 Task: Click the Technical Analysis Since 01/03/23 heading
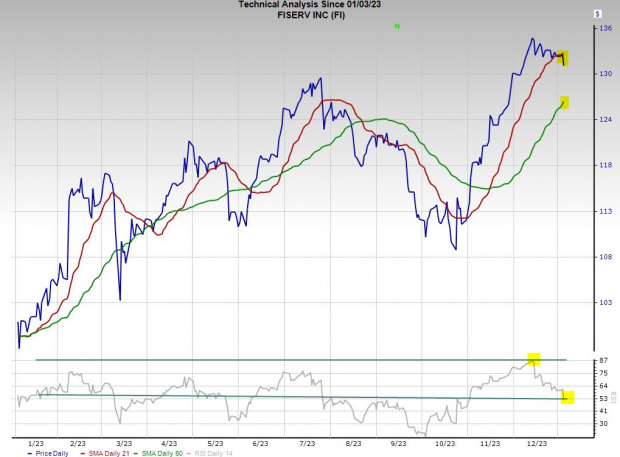click(x=310, y=5)
